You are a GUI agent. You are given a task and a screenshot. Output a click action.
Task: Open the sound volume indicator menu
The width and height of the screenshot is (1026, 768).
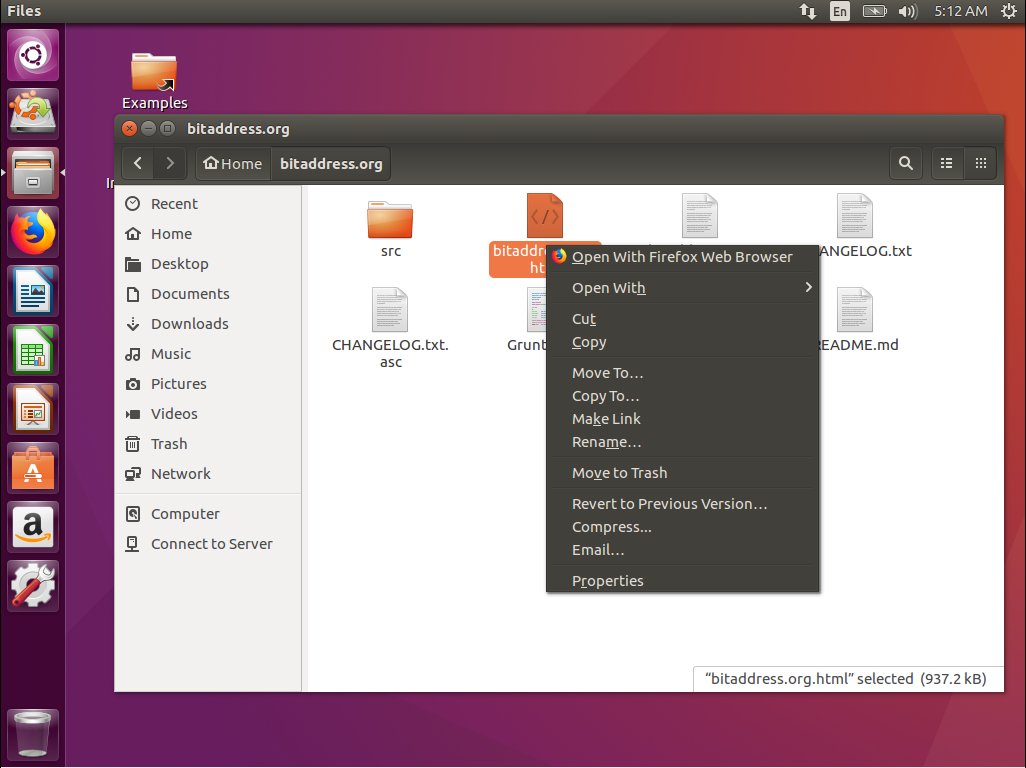tap(907, 11)
